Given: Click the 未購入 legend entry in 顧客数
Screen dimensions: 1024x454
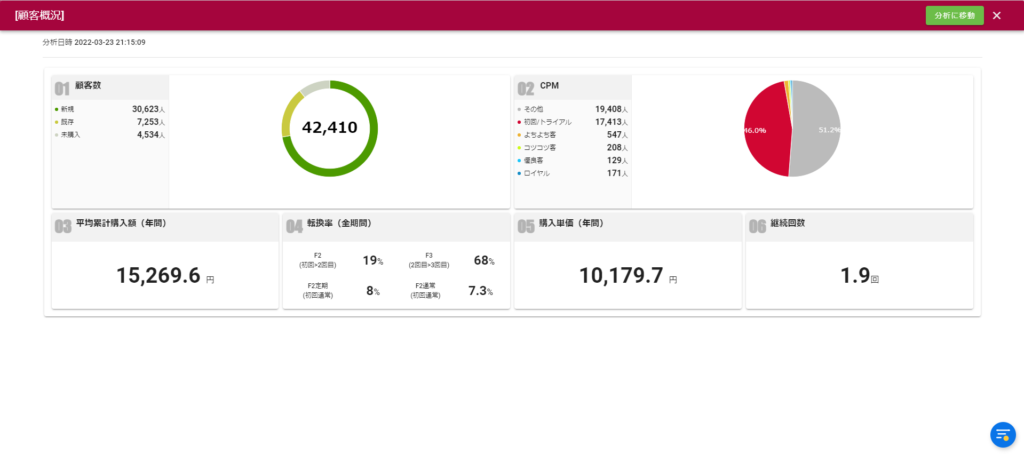Looking at the screenshot, I should tap(70, 134).
